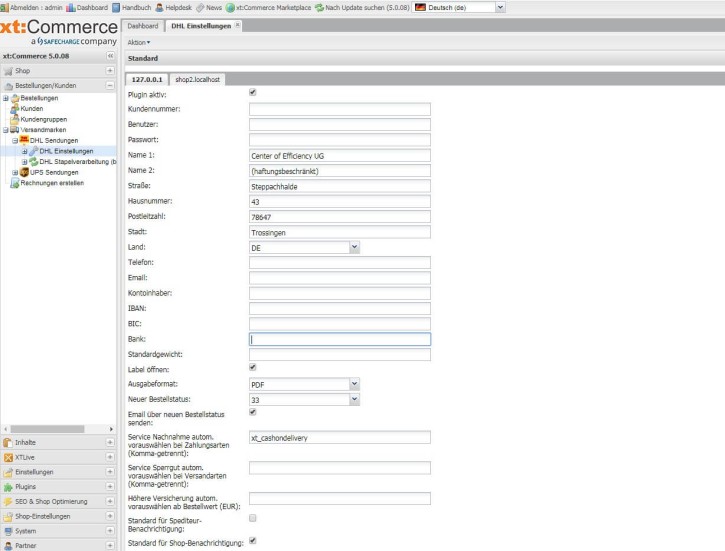This screenshot has height=551, width=725.
Task: Click the Helpdesk person icon
Action: click(x=160, y=7)
